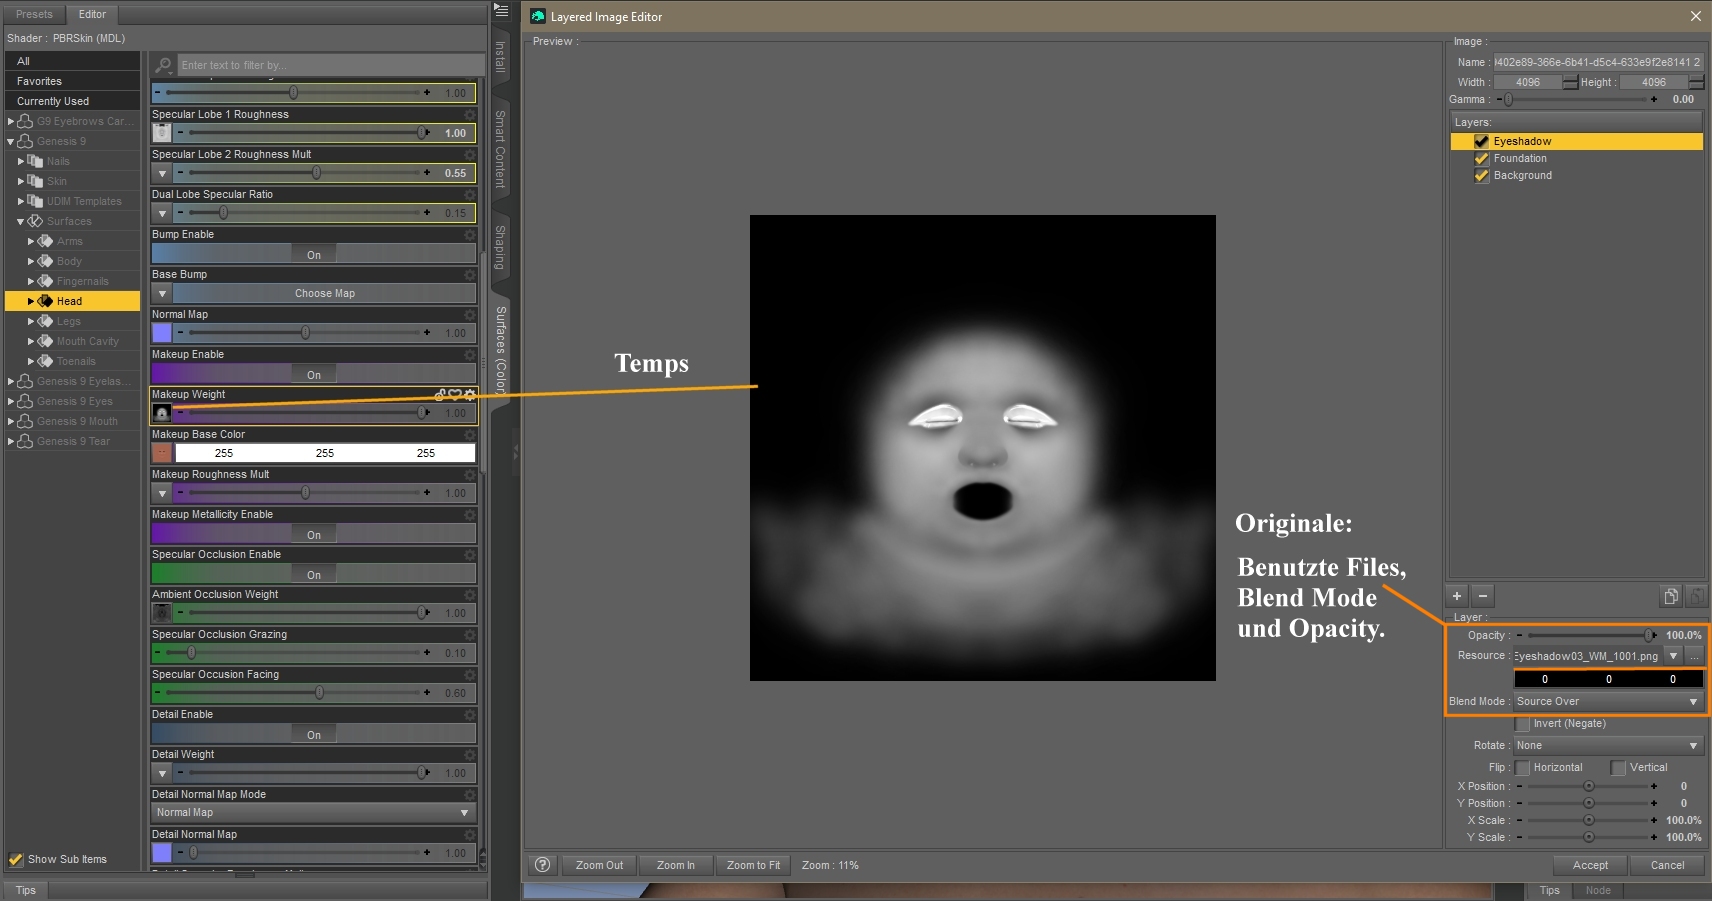The width and height of the screenshot is (1712, 901).
Task: Click the Makeup Weight map thumbnail
Action: 162,413
